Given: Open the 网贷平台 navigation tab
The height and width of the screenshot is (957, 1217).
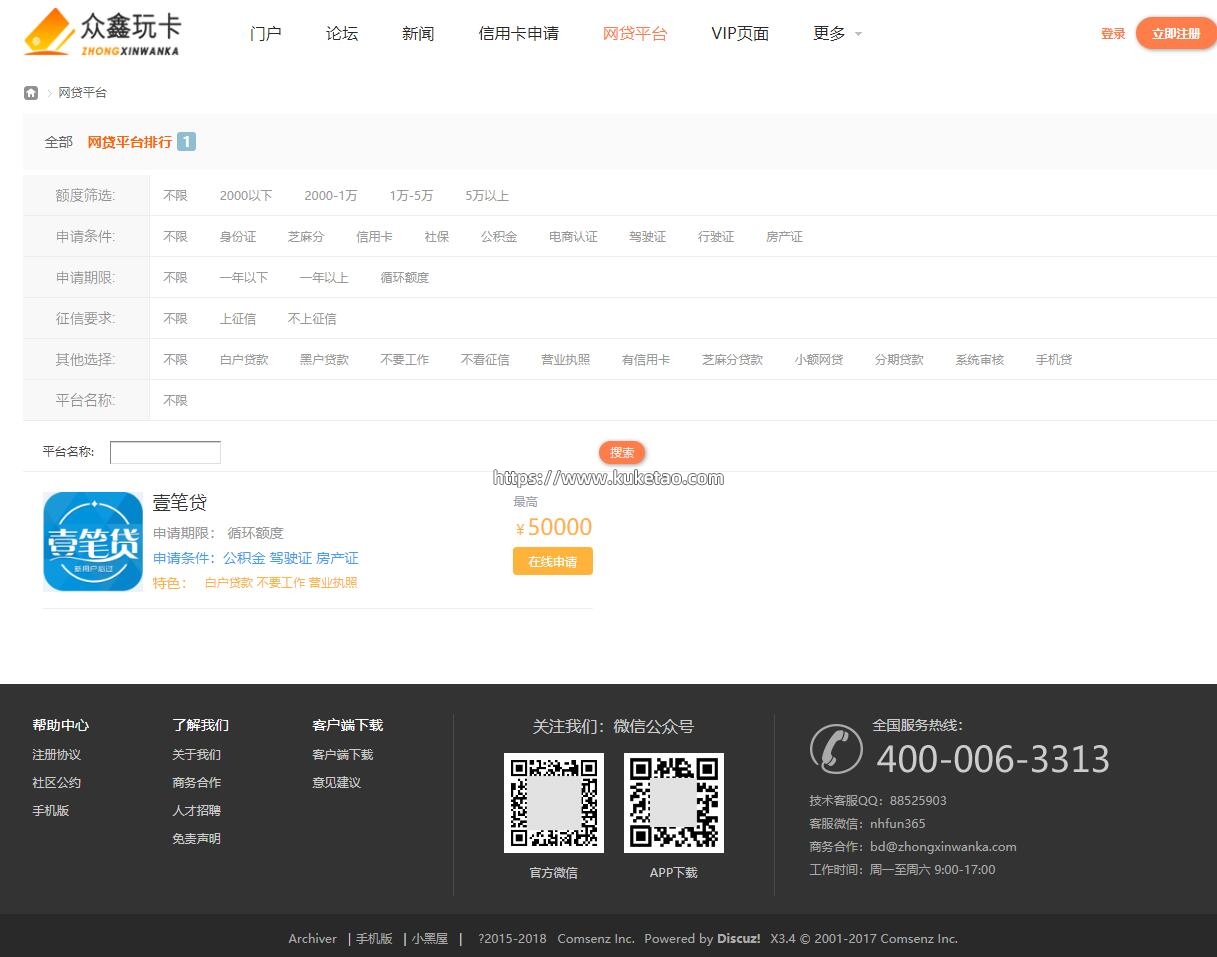Looking at the screenshot, I should pyautogui.click(x=634, y=34).
